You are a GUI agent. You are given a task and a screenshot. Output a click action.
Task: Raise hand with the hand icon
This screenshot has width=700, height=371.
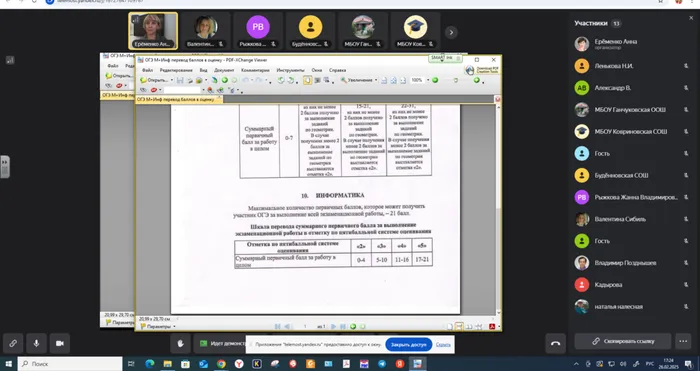coord(180,343)
